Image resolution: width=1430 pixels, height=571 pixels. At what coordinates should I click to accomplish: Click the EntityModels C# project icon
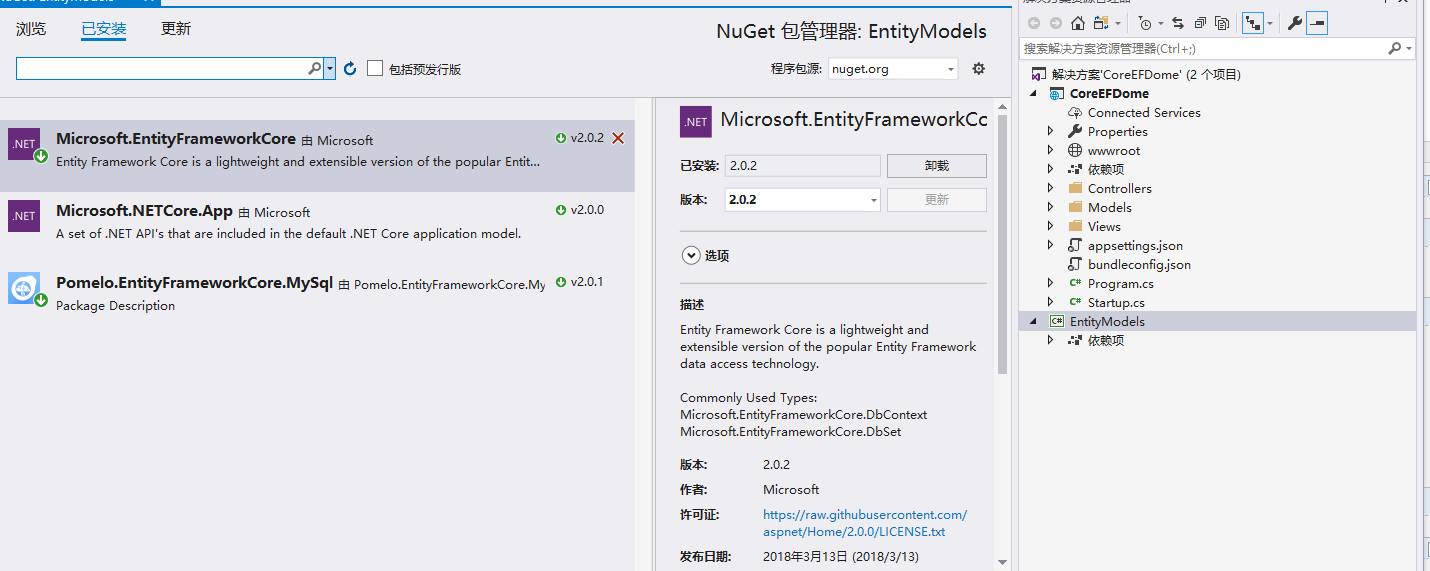[x=1056, y=321]
